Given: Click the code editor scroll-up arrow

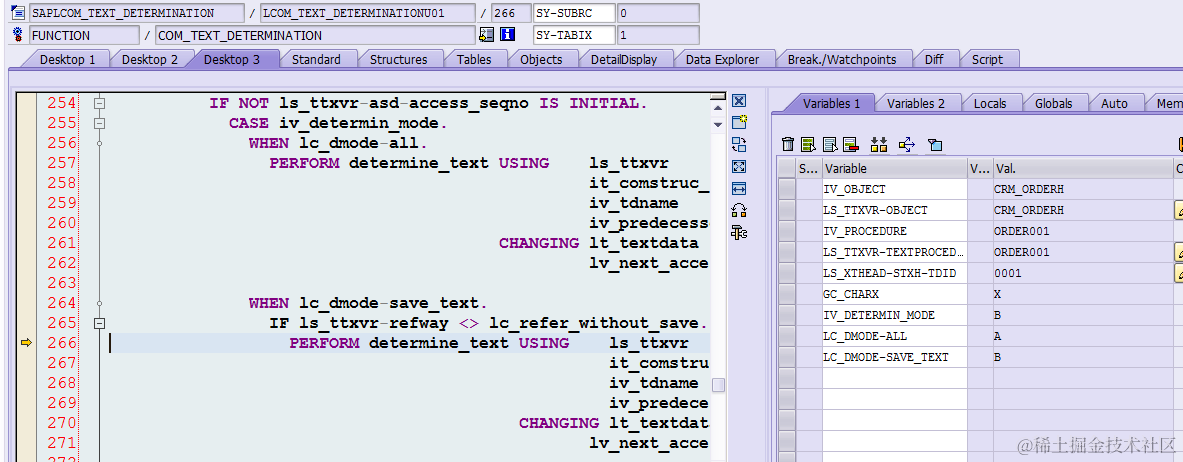Looking at the screenshot, I should point(717,106).
